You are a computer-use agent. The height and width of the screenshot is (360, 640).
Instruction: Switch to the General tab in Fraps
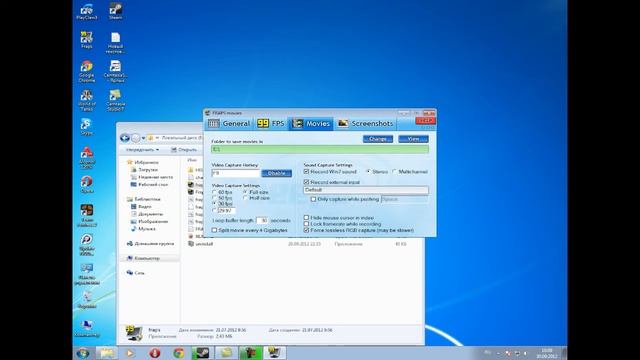229,123
